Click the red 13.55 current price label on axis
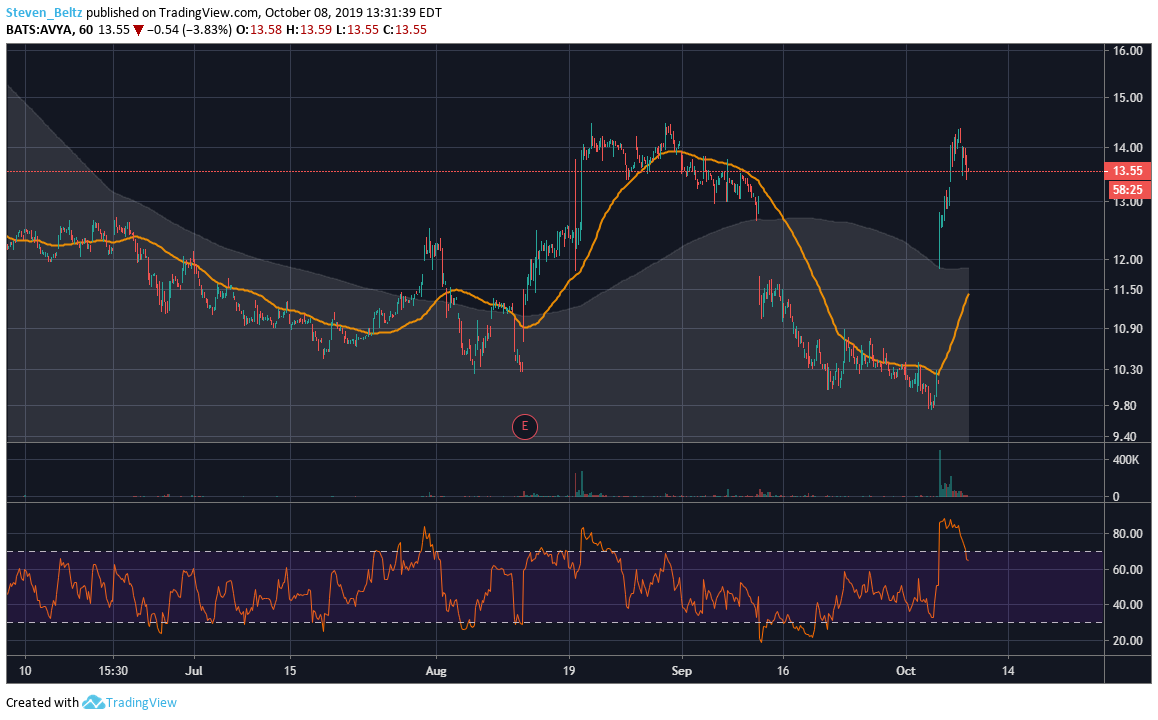1158x720 pixels. (x=1127, y=171)
